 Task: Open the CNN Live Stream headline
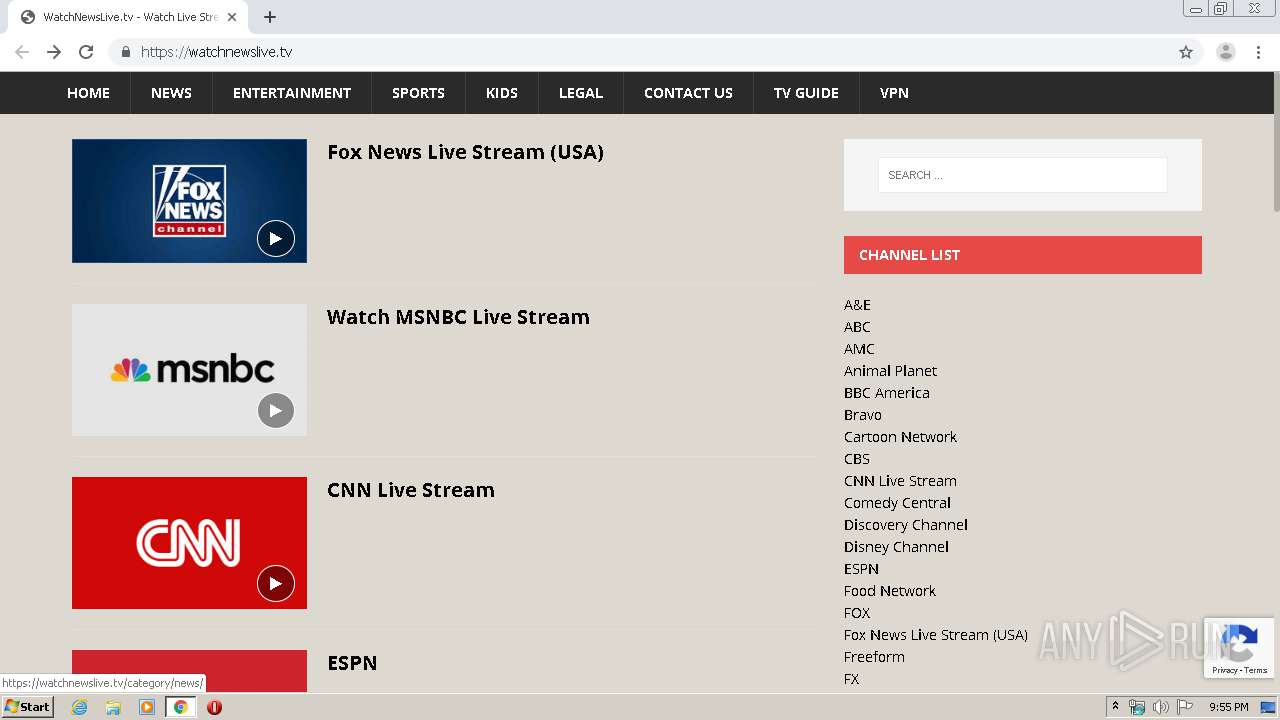point(411,490)
